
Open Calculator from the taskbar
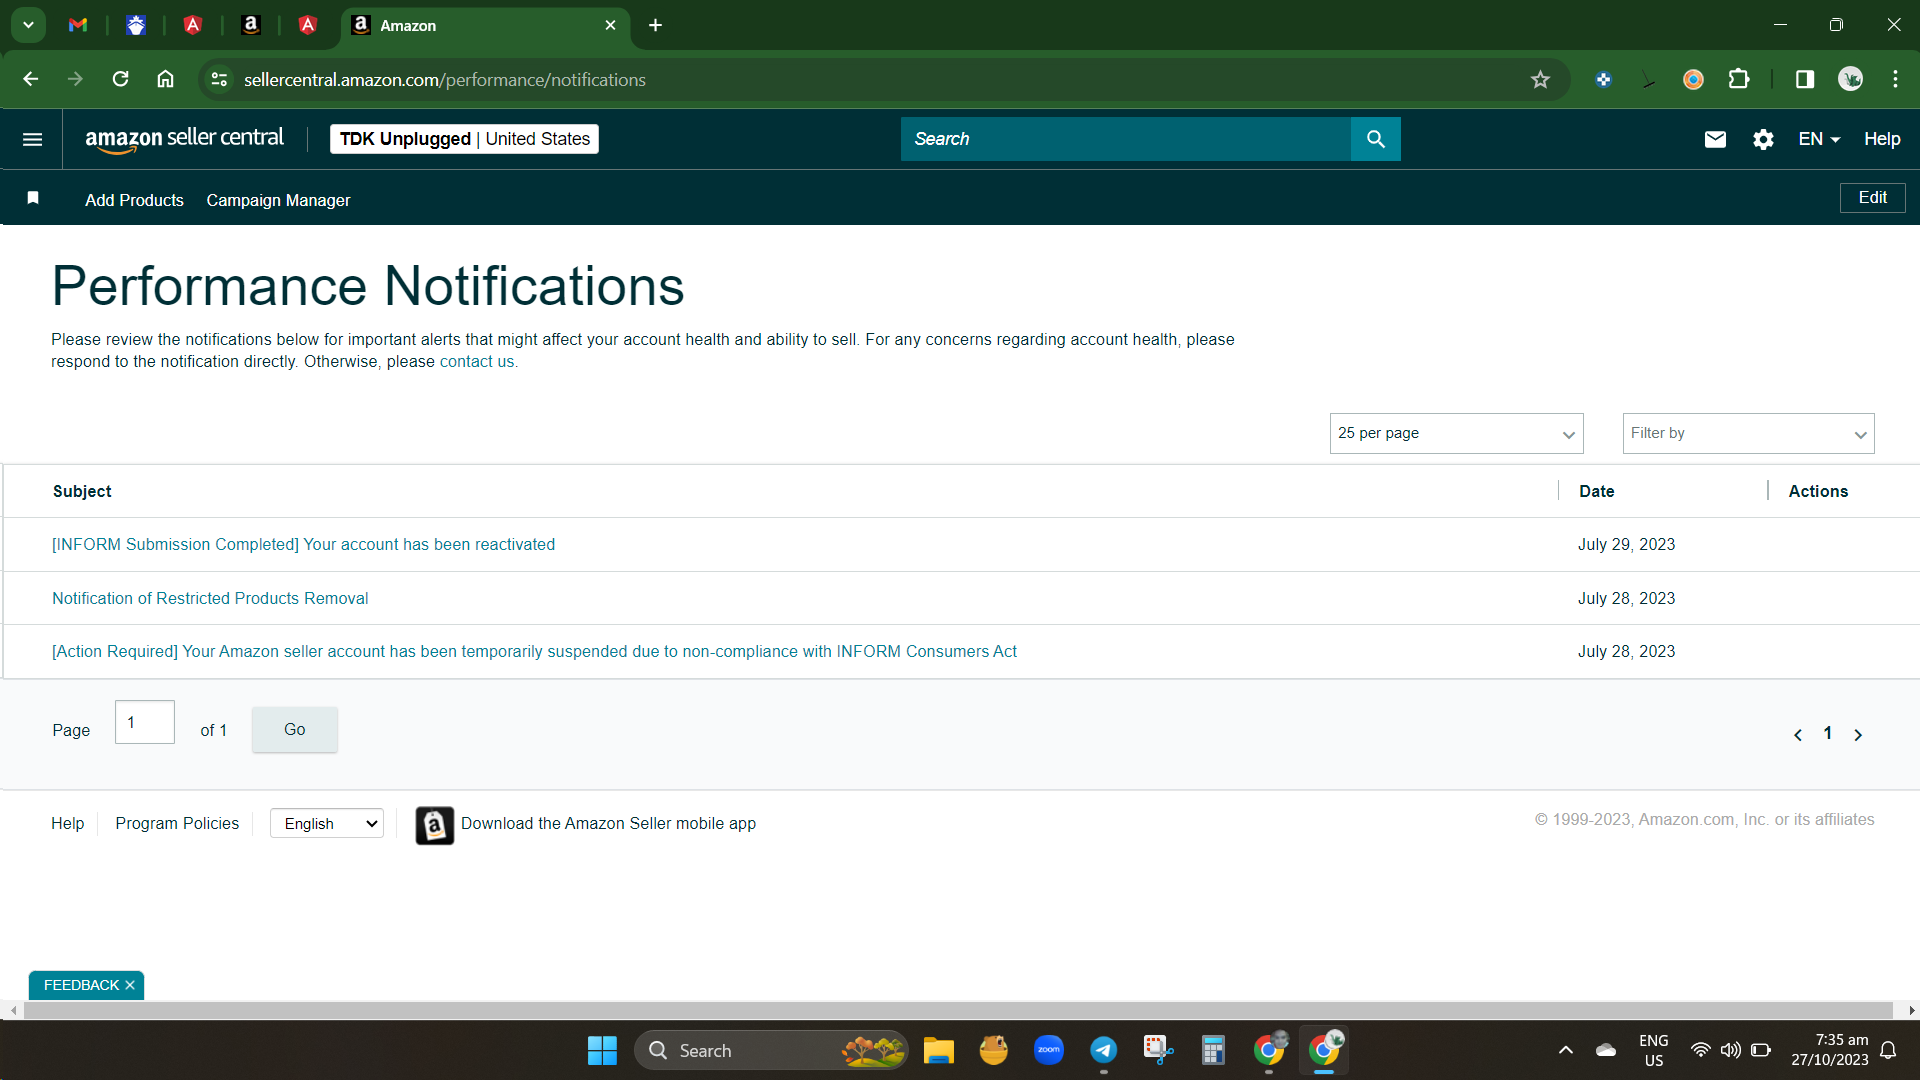tap(1213, 1050)
